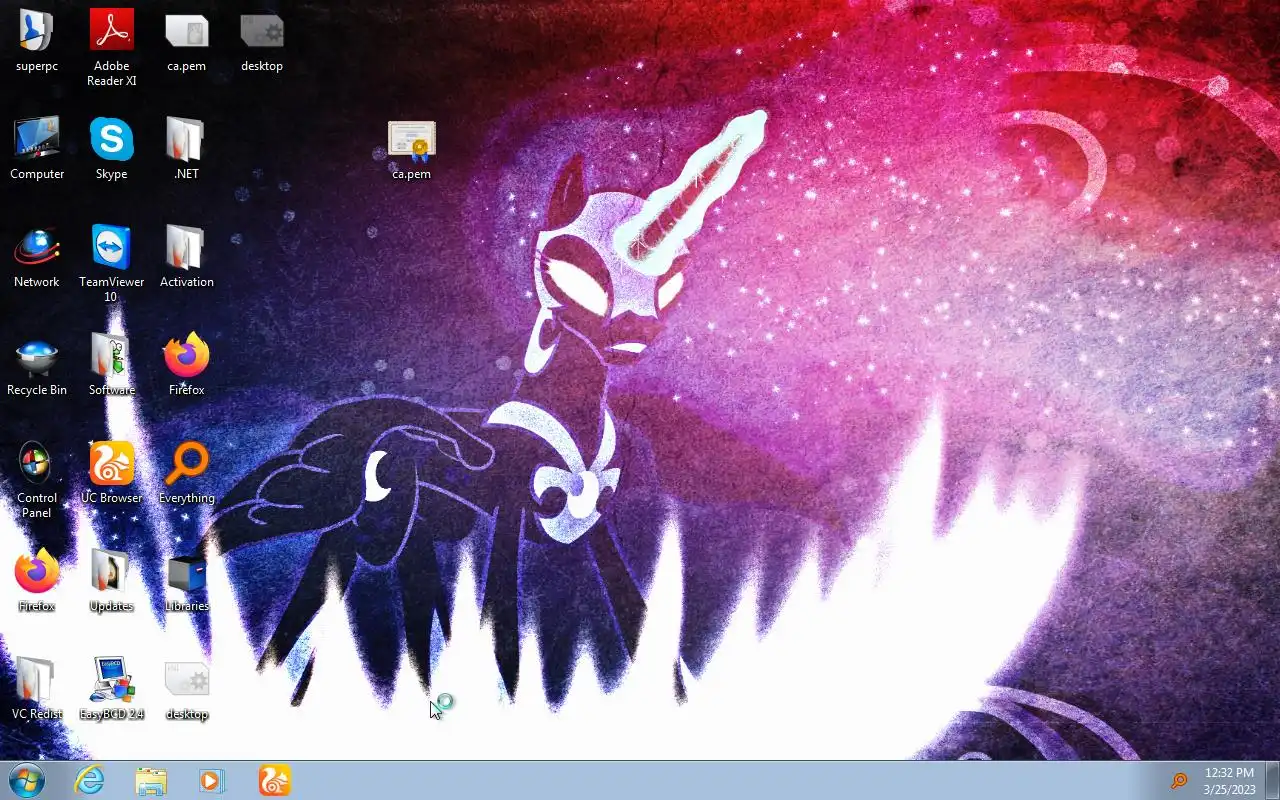This screenshot has height=800, width=1280.
Task: Launch UC Browser from taskbar
Action: [x=274, y=780]
